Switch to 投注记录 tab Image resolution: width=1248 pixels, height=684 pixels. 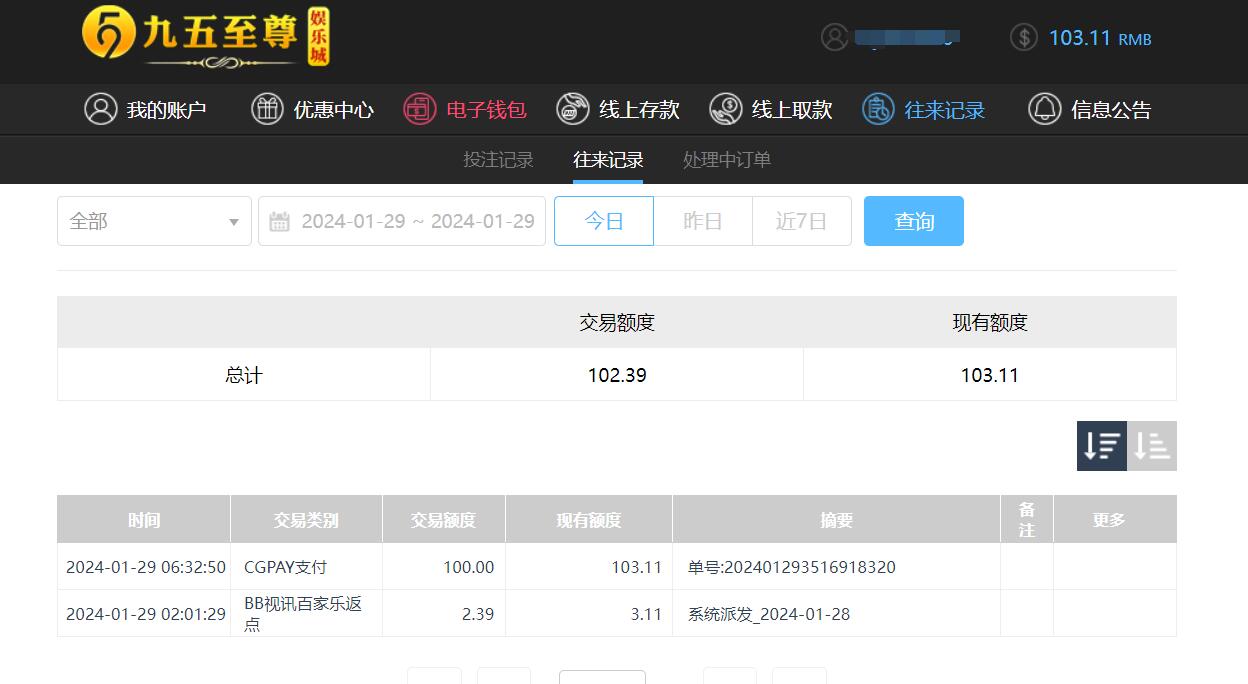click(498, 160)
